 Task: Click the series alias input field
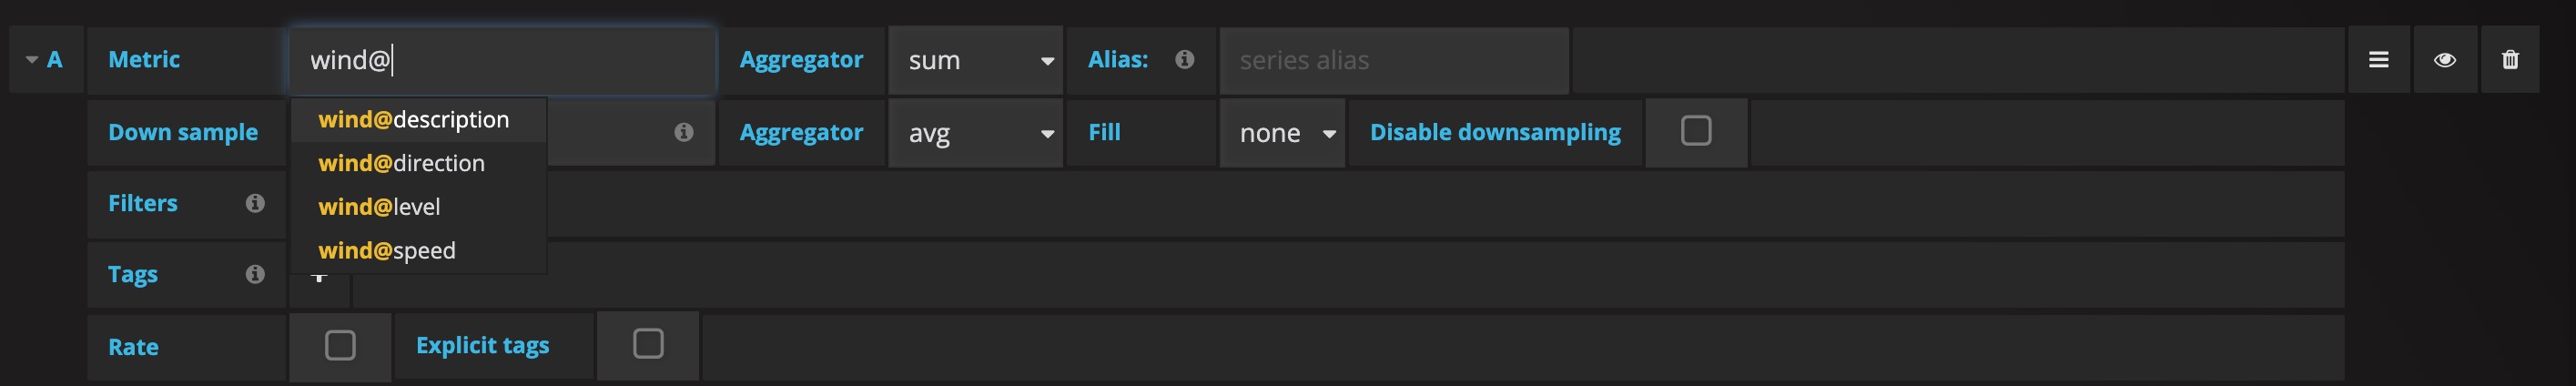[x=1394, y=60]
